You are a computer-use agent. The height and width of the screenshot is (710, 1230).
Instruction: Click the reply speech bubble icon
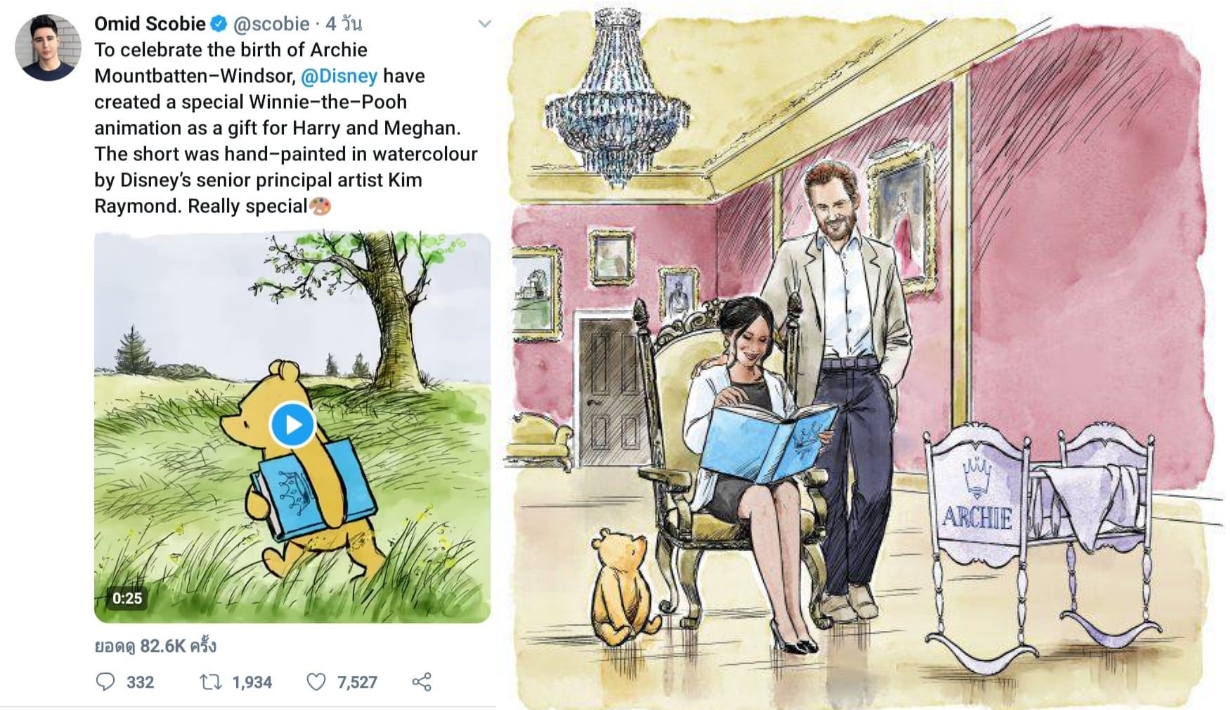click(x=105, y=682)
